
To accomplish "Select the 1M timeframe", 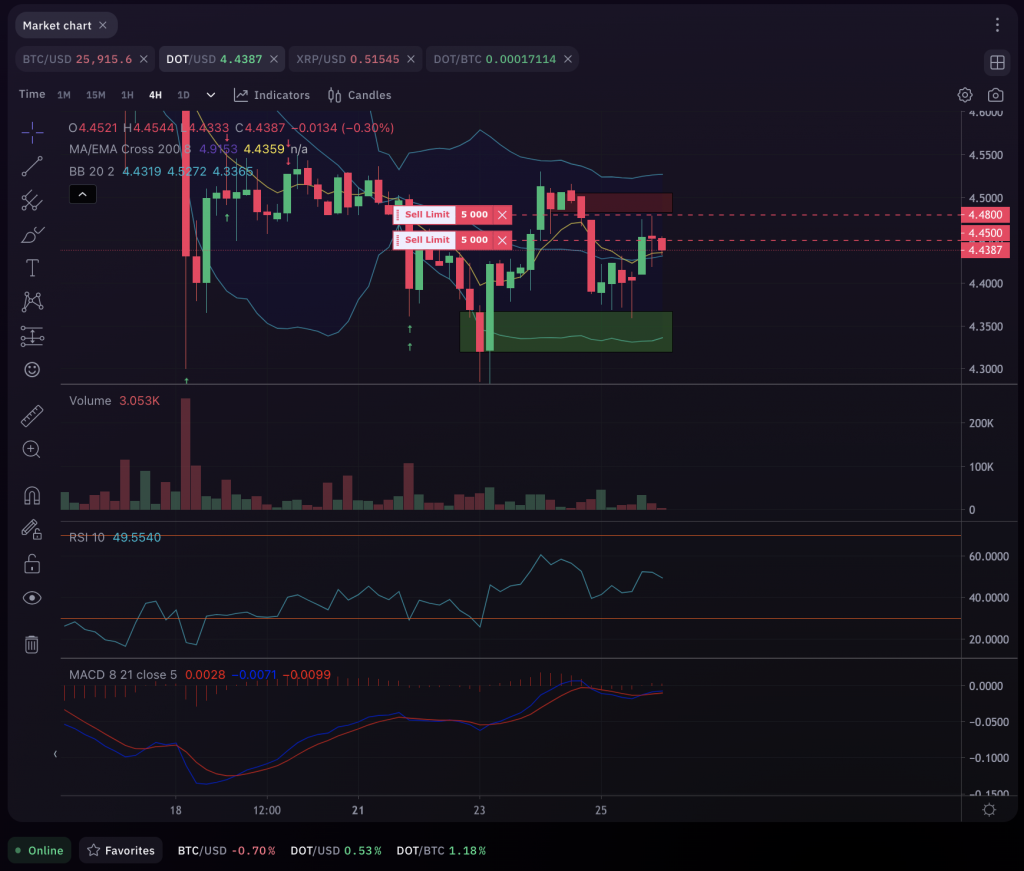I will (x=64, y=95).
